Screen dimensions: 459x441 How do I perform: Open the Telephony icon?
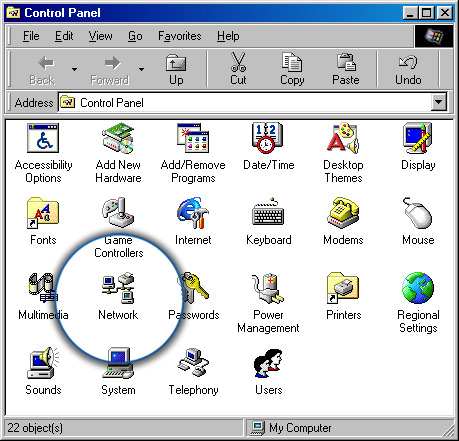[193, 363]
